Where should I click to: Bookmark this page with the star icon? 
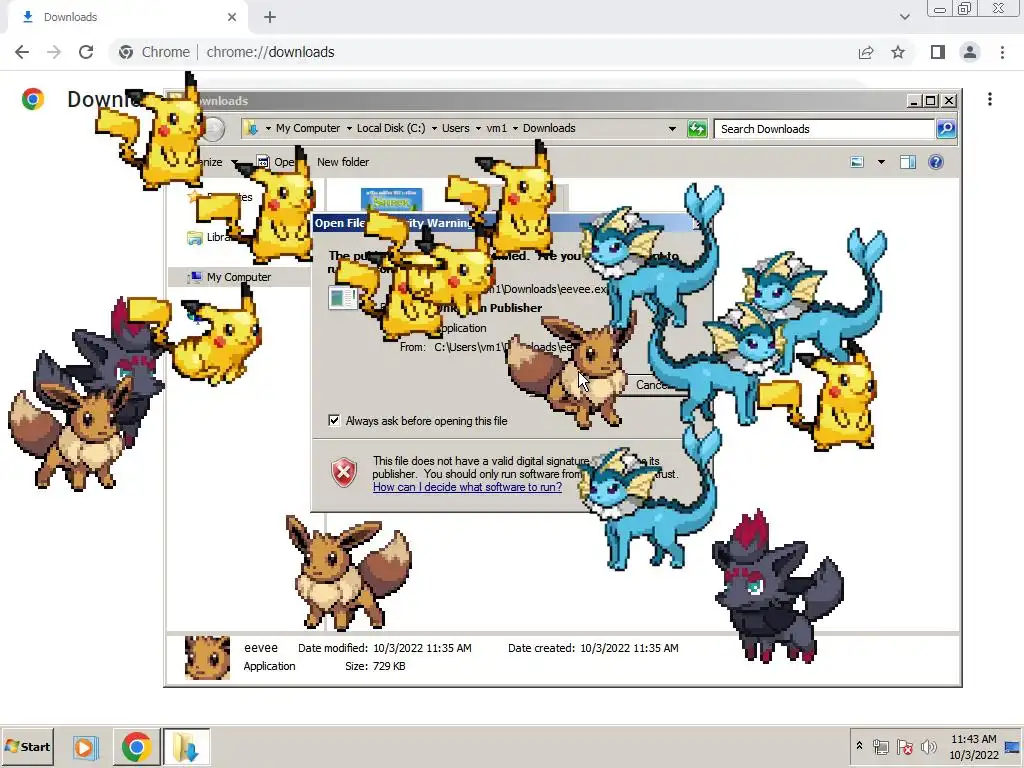(x=898, y=52)
